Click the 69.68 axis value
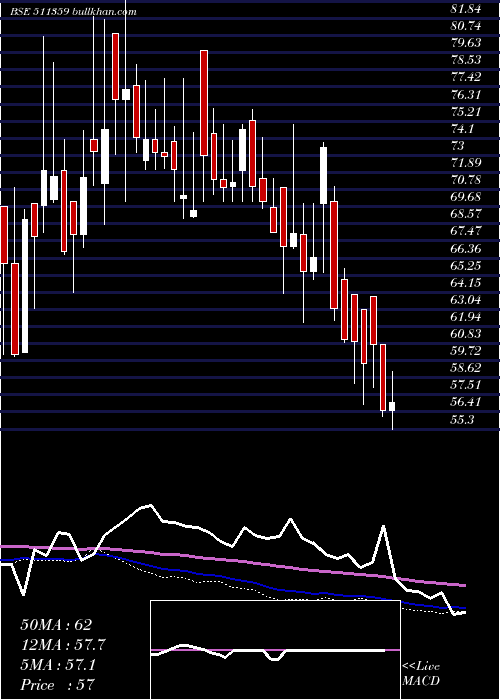Screen dimensions: 500x700 click(466, 197)
